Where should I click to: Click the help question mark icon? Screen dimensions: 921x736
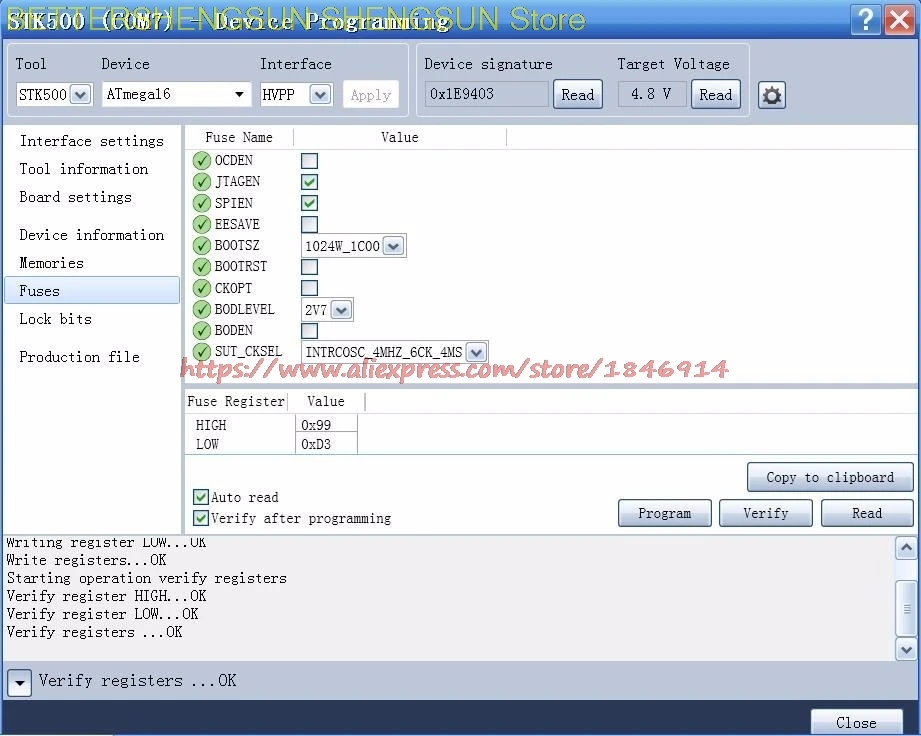click(x=866, y=19)
